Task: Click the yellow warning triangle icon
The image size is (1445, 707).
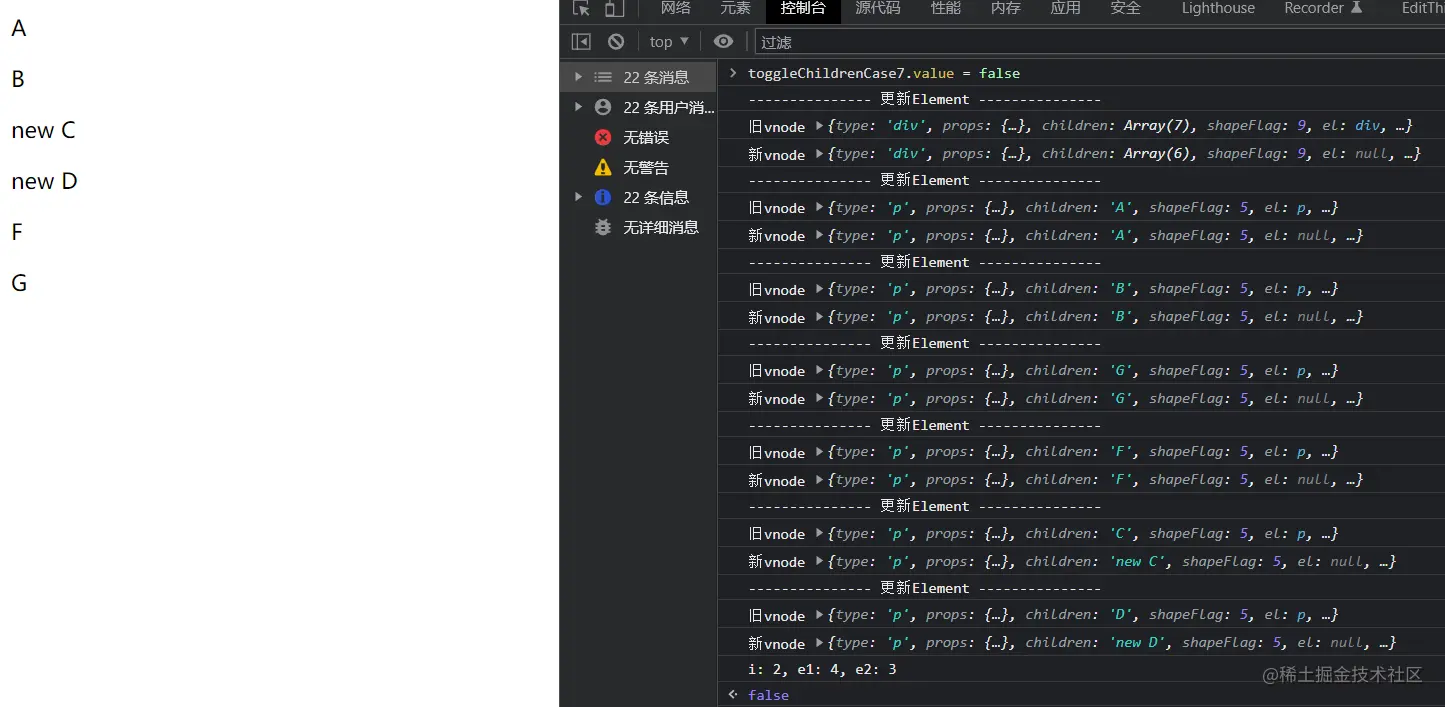Action: point(603,167)
